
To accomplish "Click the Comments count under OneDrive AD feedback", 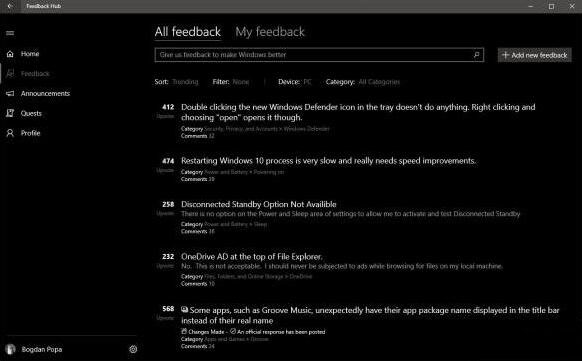I will click(x=197, y=284).
